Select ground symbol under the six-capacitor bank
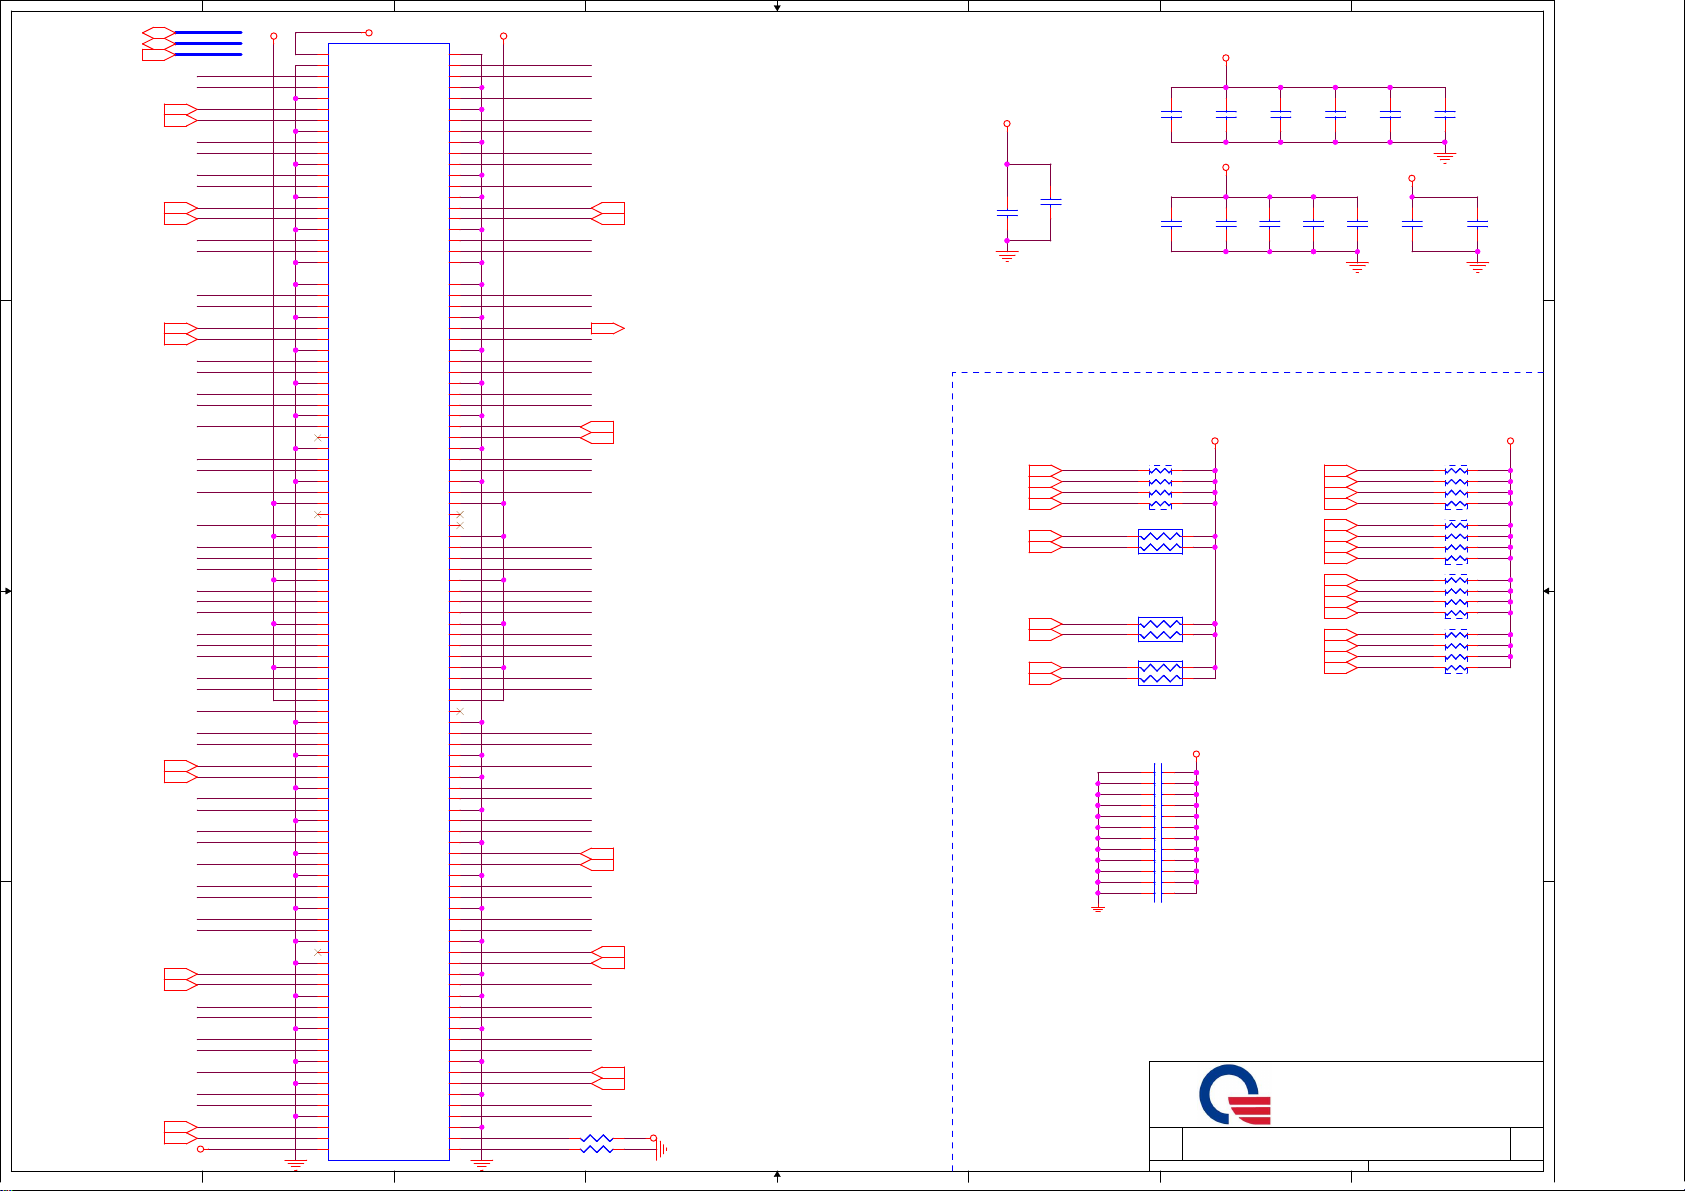Viewport: 1685px width, 1191px height. (1444, 157)
